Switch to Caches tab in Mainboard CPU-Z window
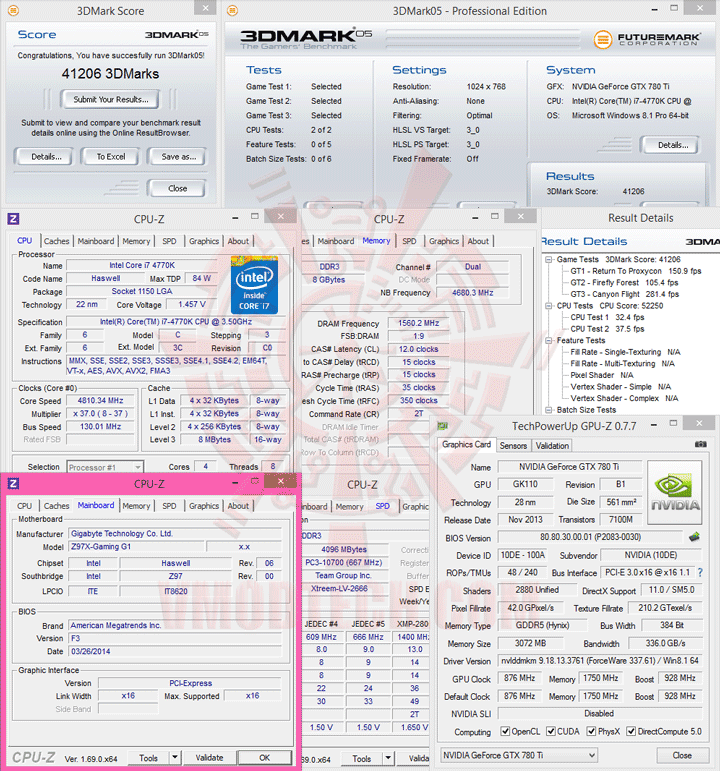The height and width of the screenshot is (771, 720). pos(57,505)
